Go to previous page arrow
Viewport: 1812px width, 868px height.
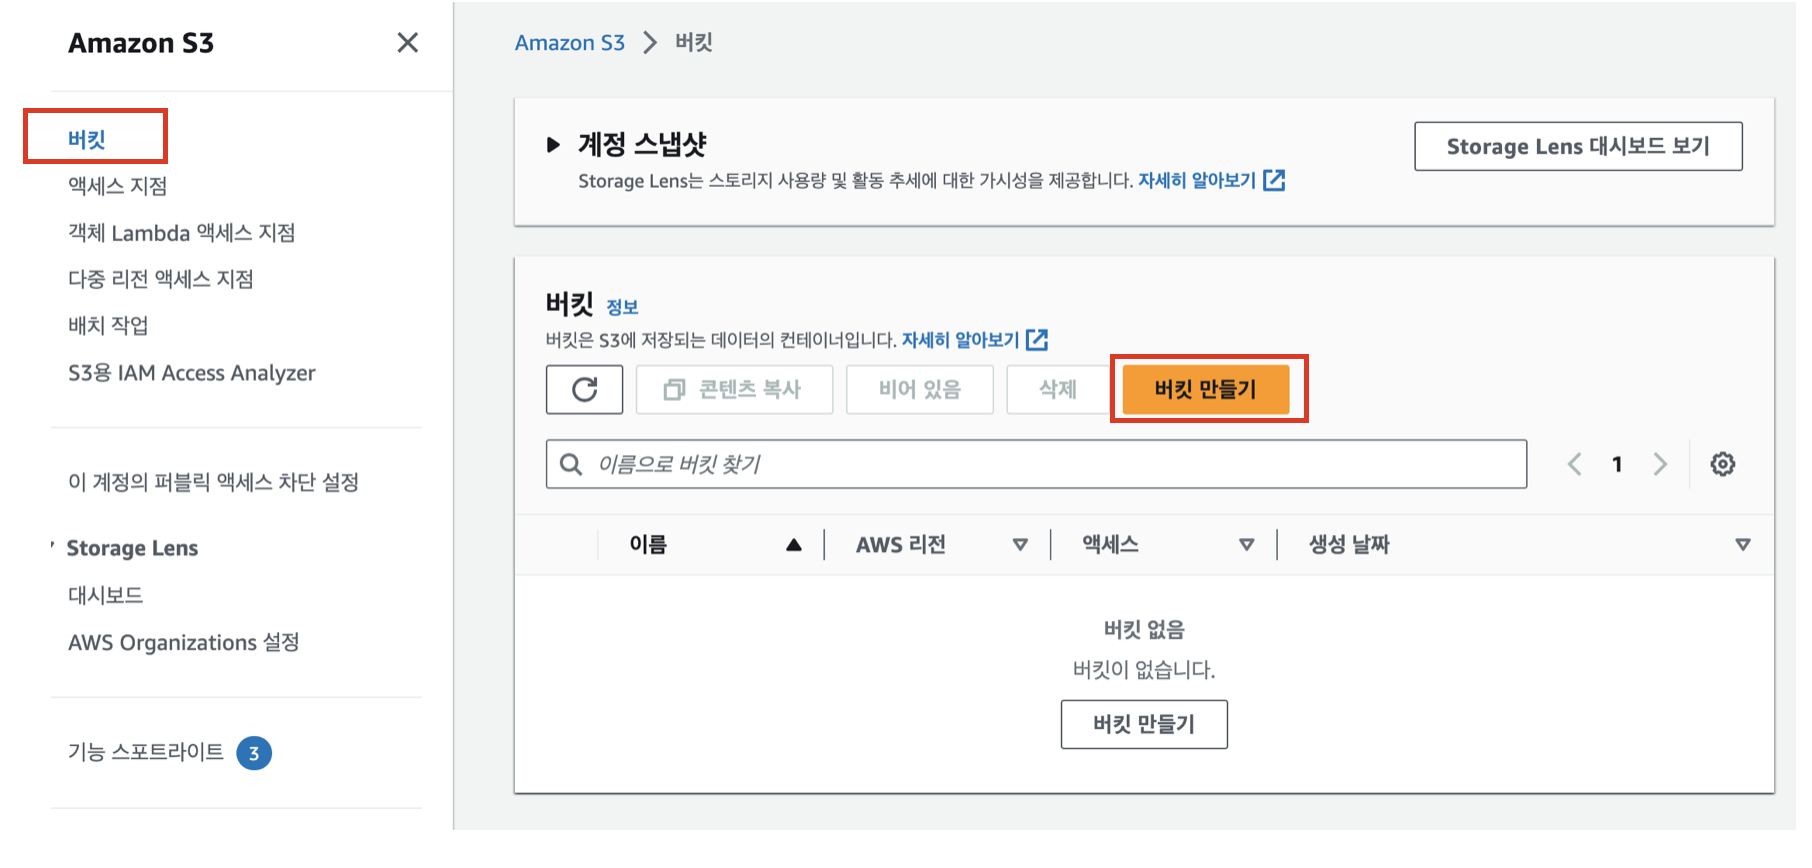[1574, 464]
